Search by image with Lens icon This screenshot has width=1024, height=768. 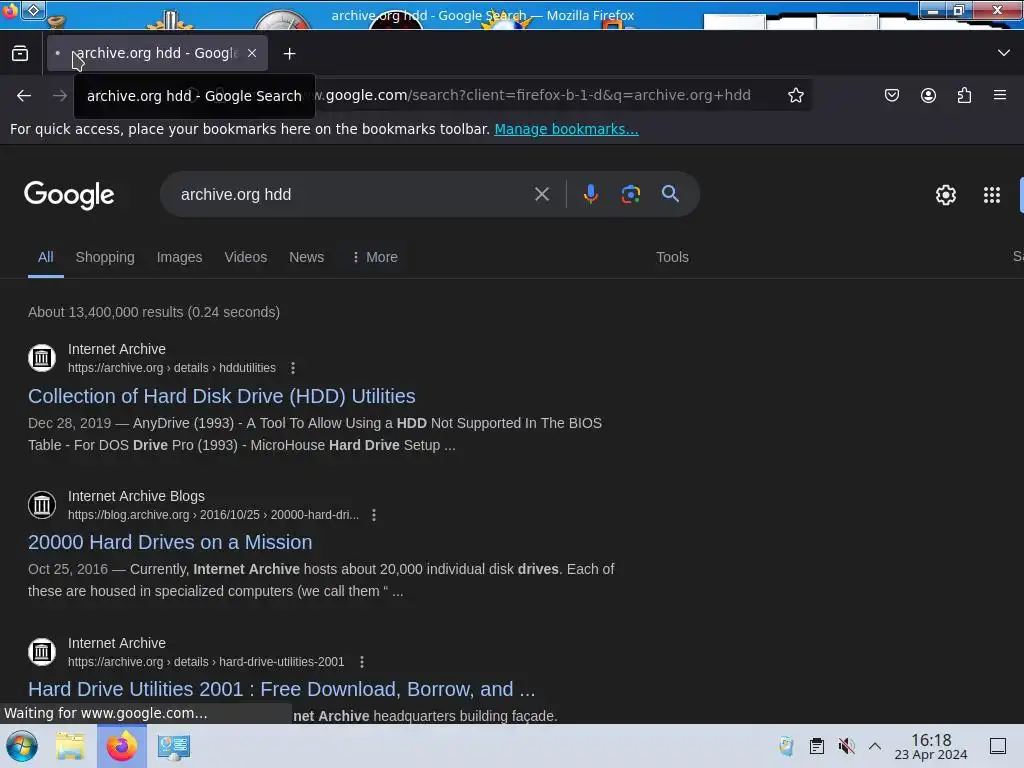click(630, 195)
